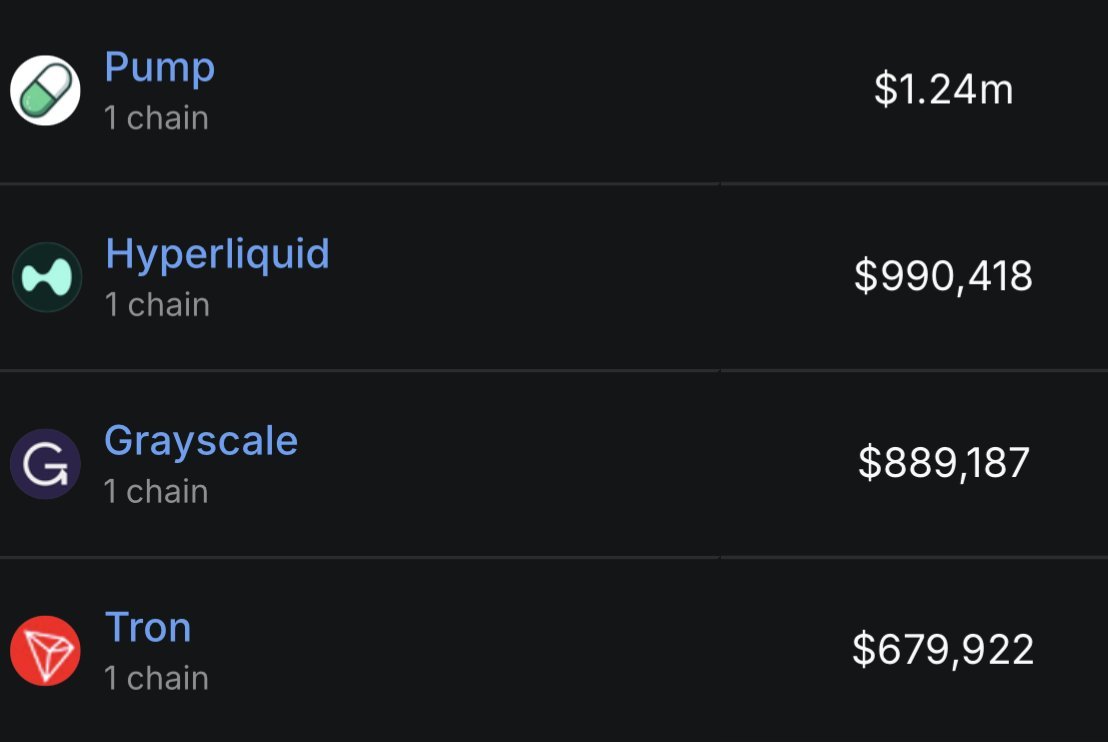This screenshot has width=1108, height=742.
Task: Click the divider line below Grayscale row
Action: [554, 557]
